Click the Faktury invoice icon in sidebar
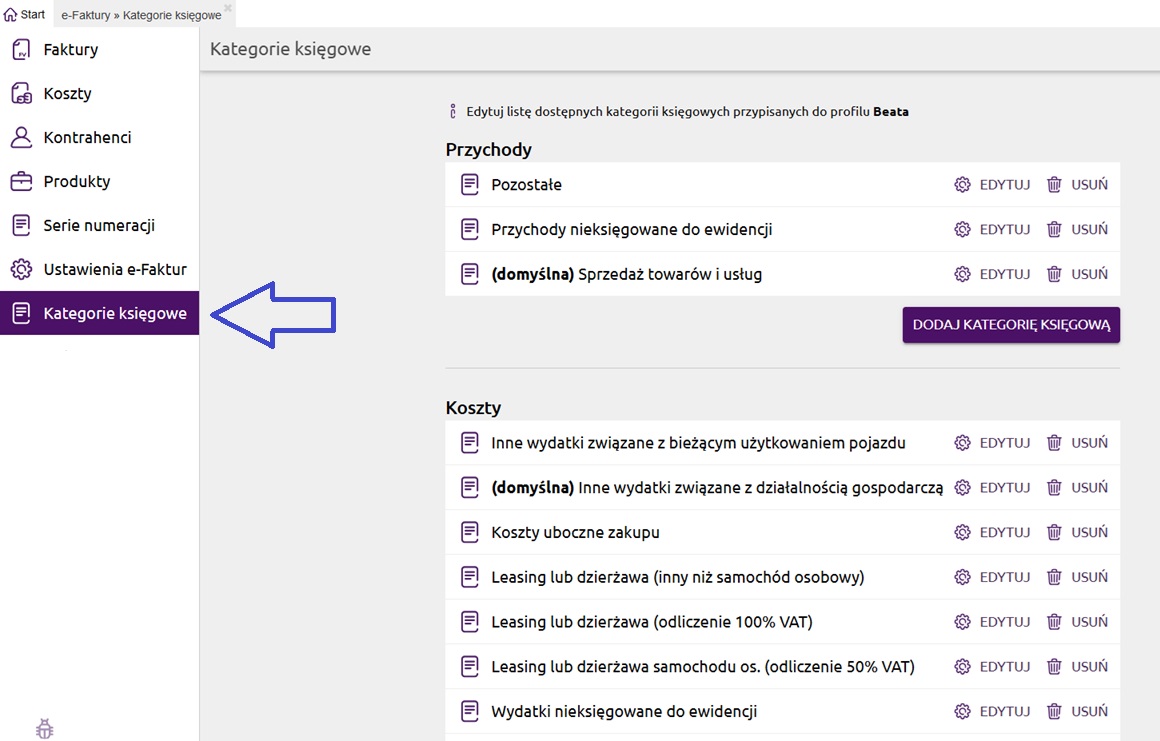 pos(21,50)
